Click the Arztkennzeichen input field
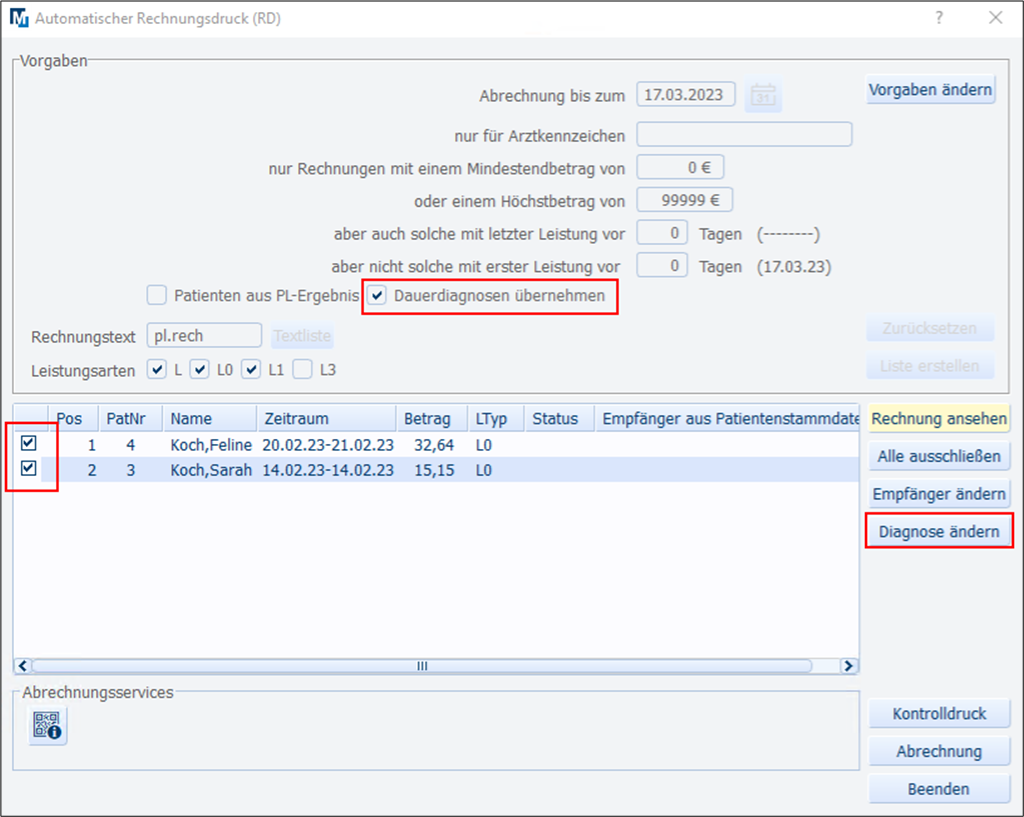The width and height of the screenshot is (1024, 817). click(x=744, y=135)
